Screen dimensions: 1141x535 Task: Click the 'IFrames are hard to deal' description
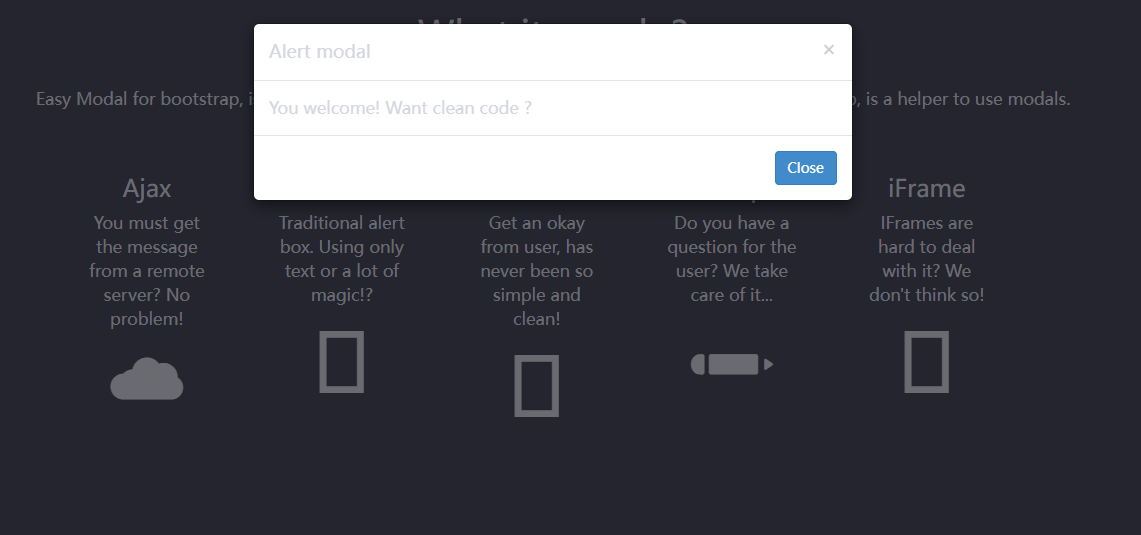pos(926,258)
